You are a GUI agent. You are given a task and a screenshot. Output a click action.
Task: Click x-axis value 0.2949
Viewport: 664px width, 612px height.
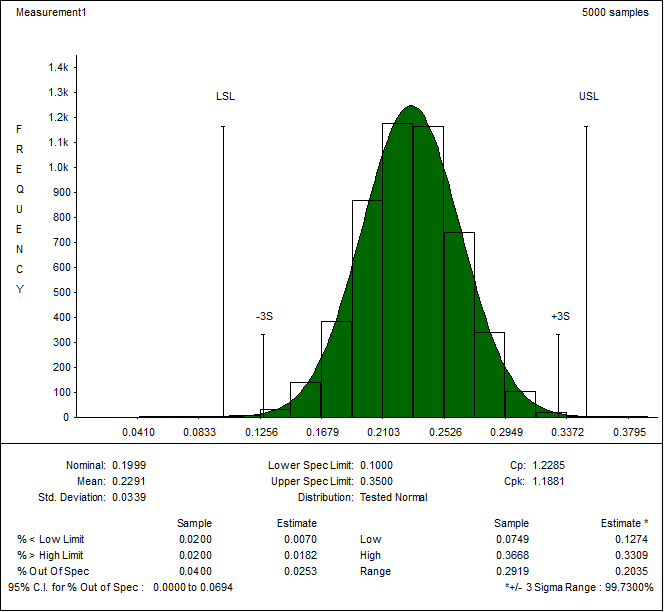(506, 432)
